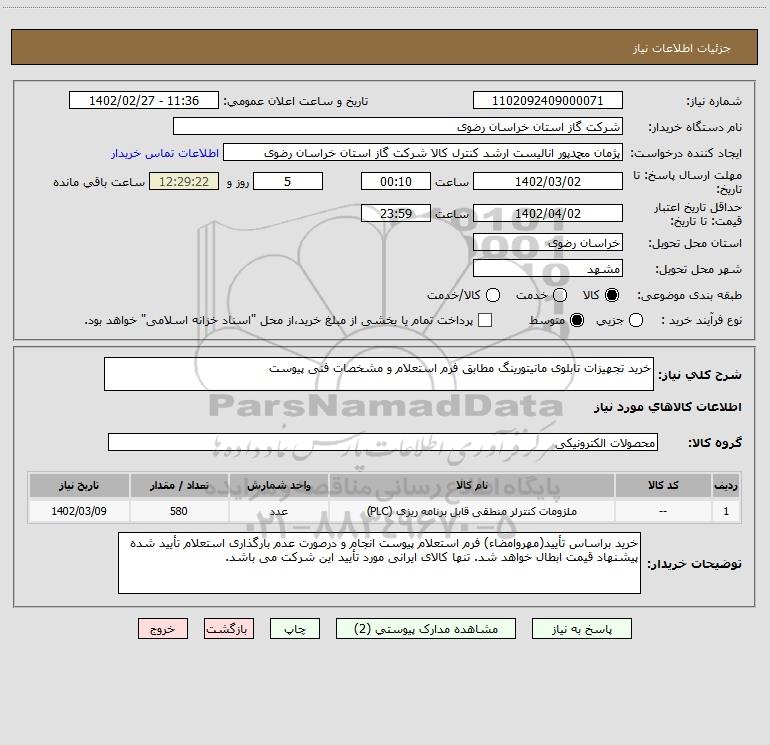Click the شماره نیاز field 1102092409000071
This screenshot has height=745, width=770.
pyautogui.click(x=548, y=101)
